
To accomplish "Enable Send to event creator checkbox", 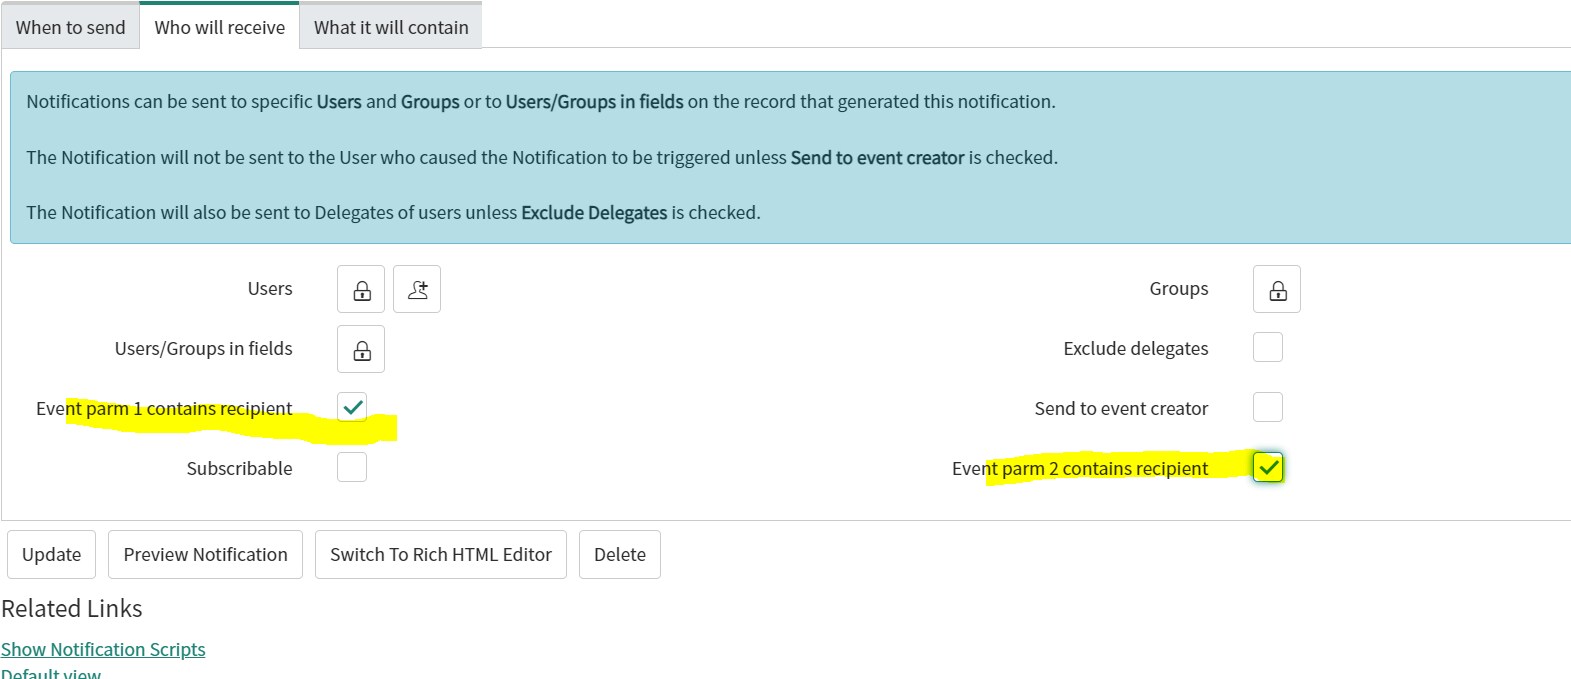I will pos(1268,407).
